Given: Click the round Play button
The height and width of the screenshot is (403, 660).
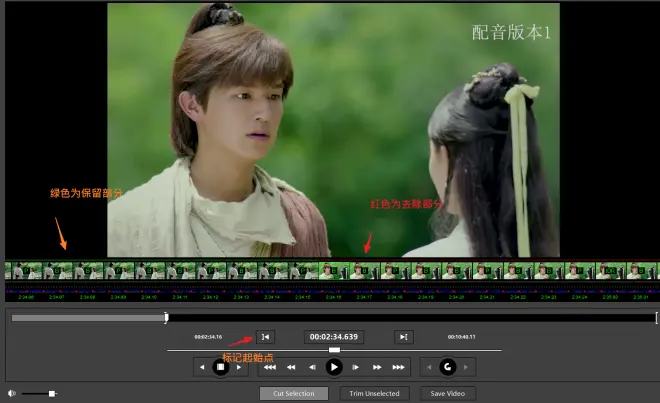Looking at the screenshot, I should [334, 367].
